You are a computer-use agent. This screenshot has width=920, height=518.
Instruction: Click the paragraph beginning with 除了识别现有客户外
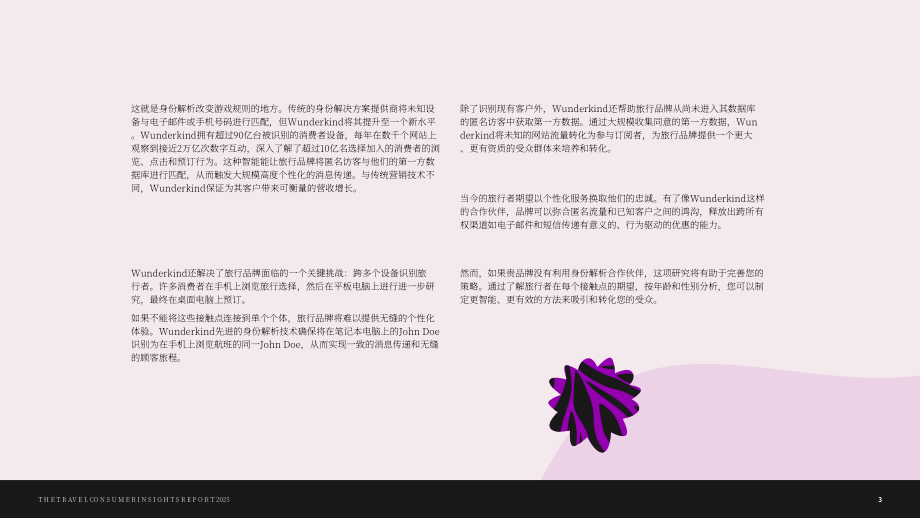[x=608, y=128]
